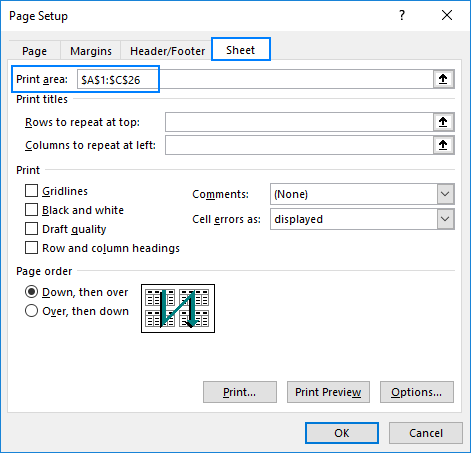
Task: Cancel the Page Setup dialog
Action: click(426, 433)
